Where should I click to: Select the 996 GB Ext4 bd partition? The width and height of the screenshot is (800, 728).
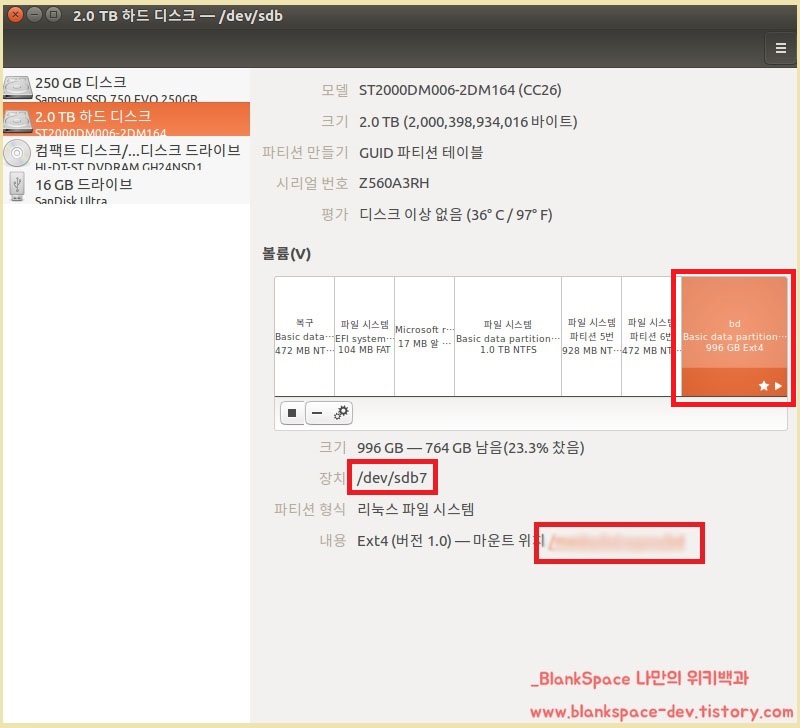[734, 337]
